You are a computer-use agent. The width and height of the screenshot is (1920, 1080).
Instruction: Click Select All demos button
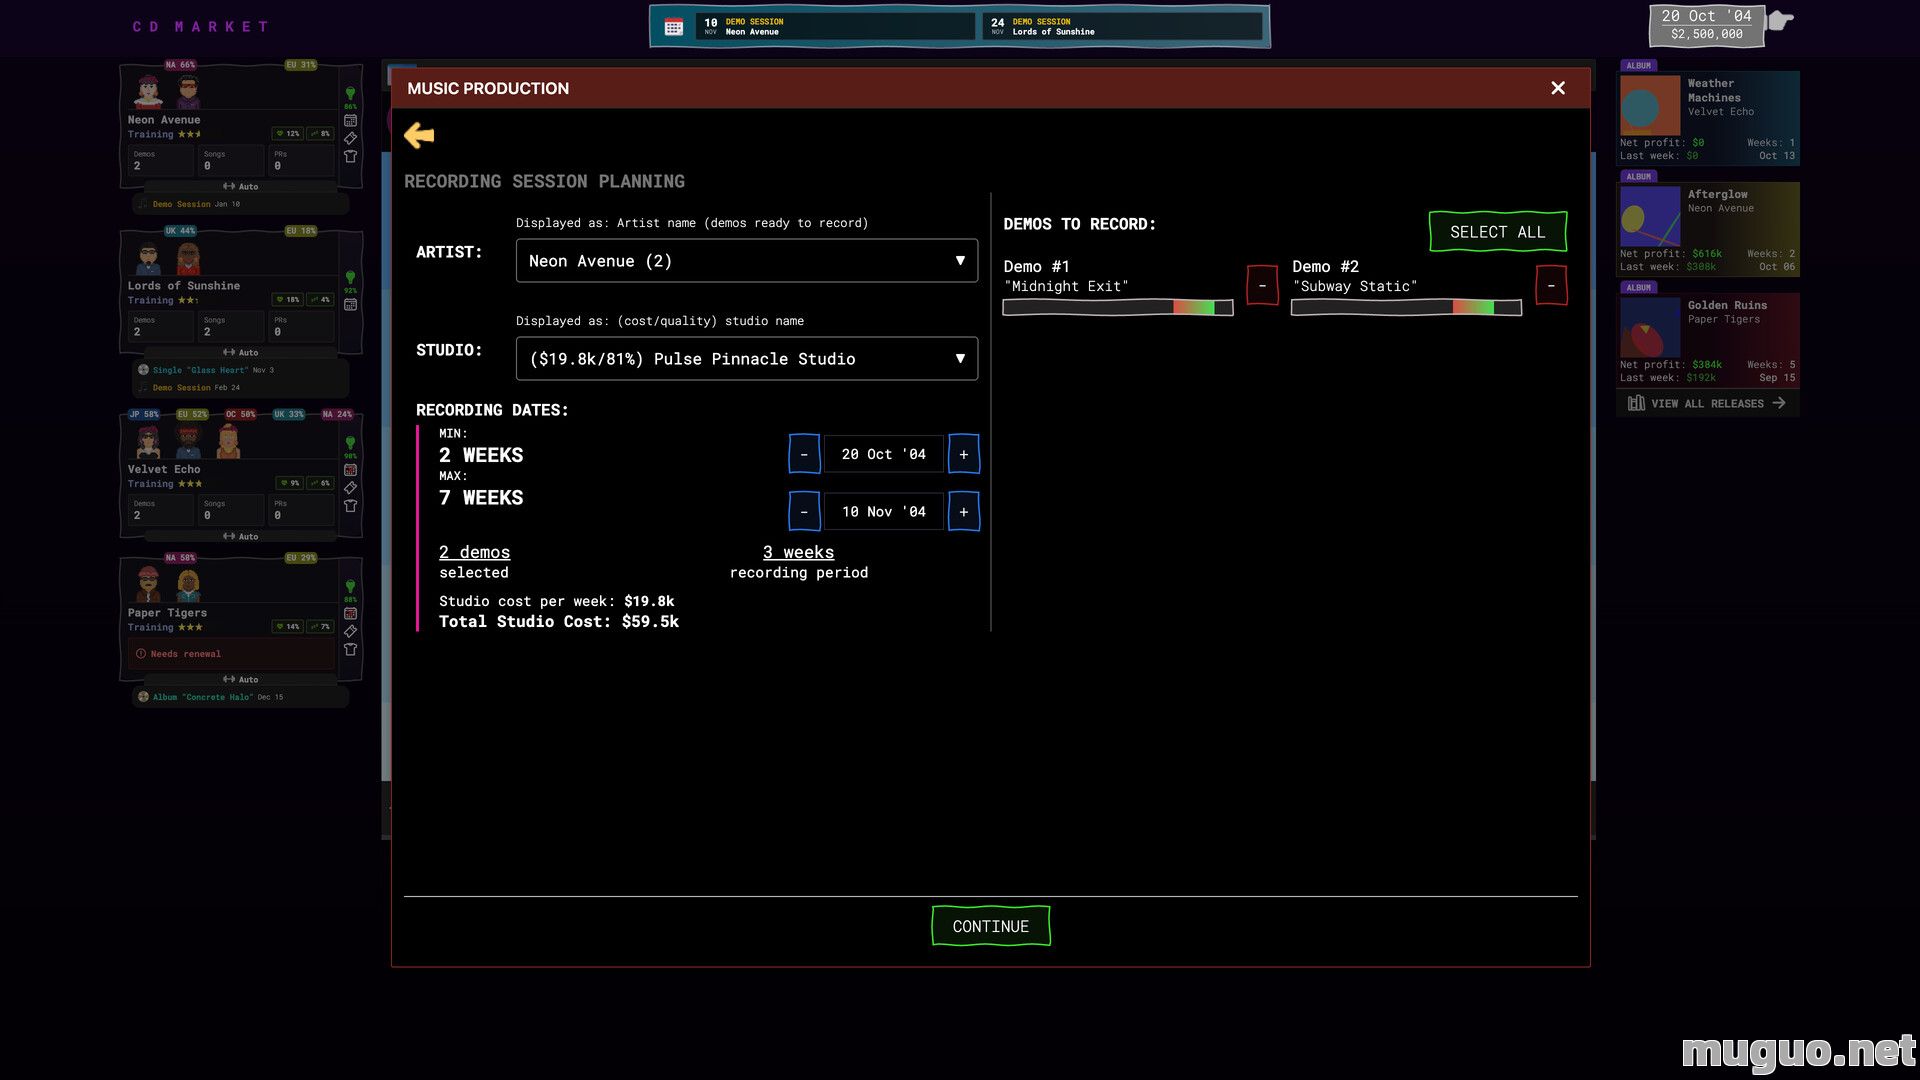click(1497, 232)
